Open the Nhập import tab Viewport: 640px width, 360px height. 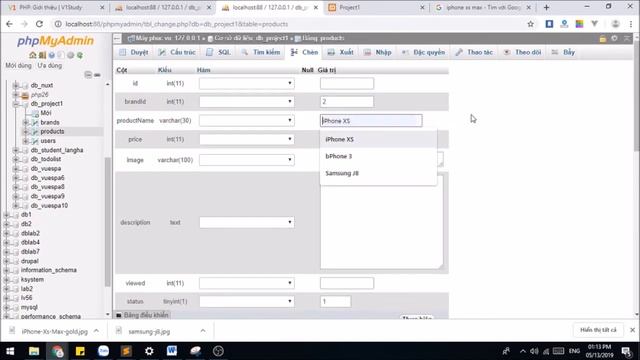(x=378, y=52)
